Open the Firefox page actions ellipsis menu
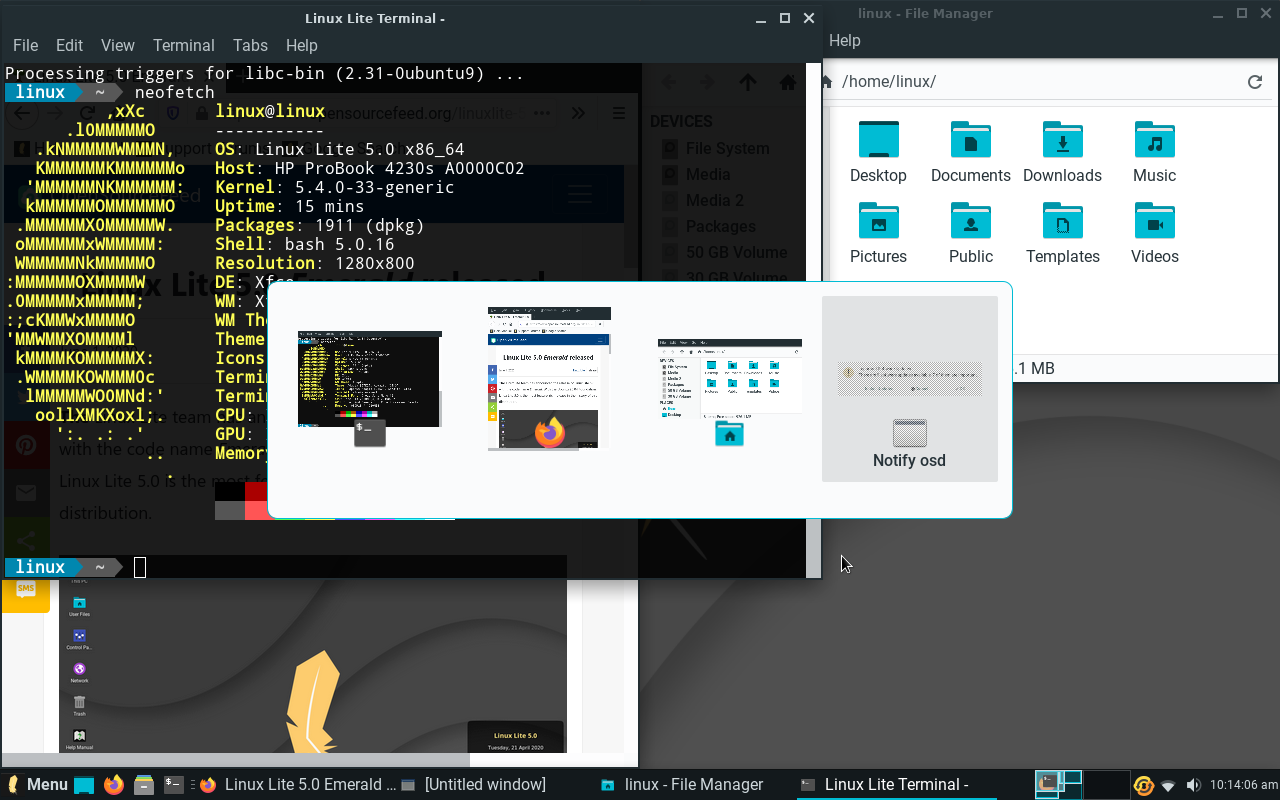The image size is (1280, 800). coord(541,113)
